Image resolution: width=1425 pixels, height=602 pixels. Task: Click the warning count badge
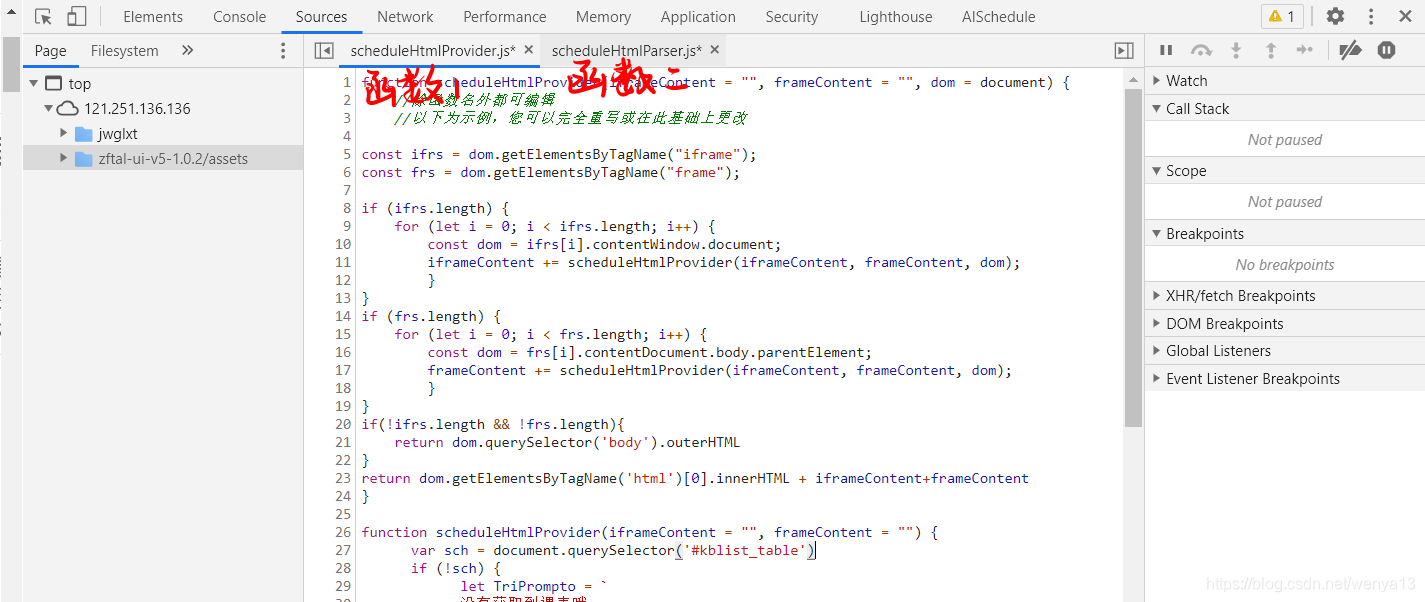coord(1282,16)
